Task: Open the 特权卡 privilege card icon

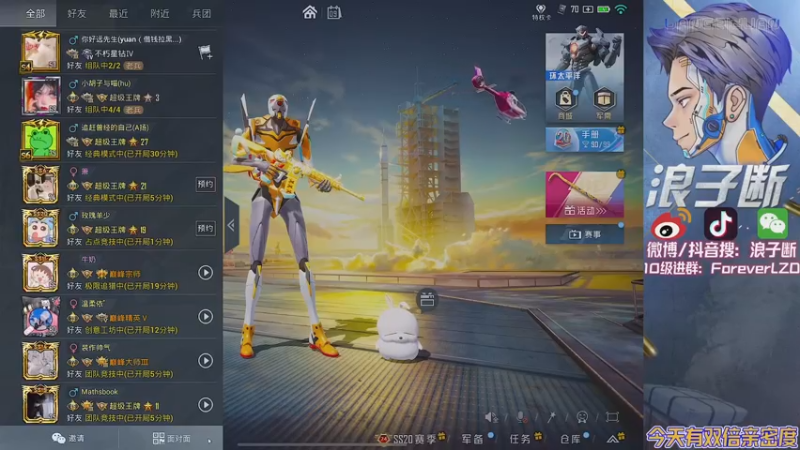Action: [541, 12]
